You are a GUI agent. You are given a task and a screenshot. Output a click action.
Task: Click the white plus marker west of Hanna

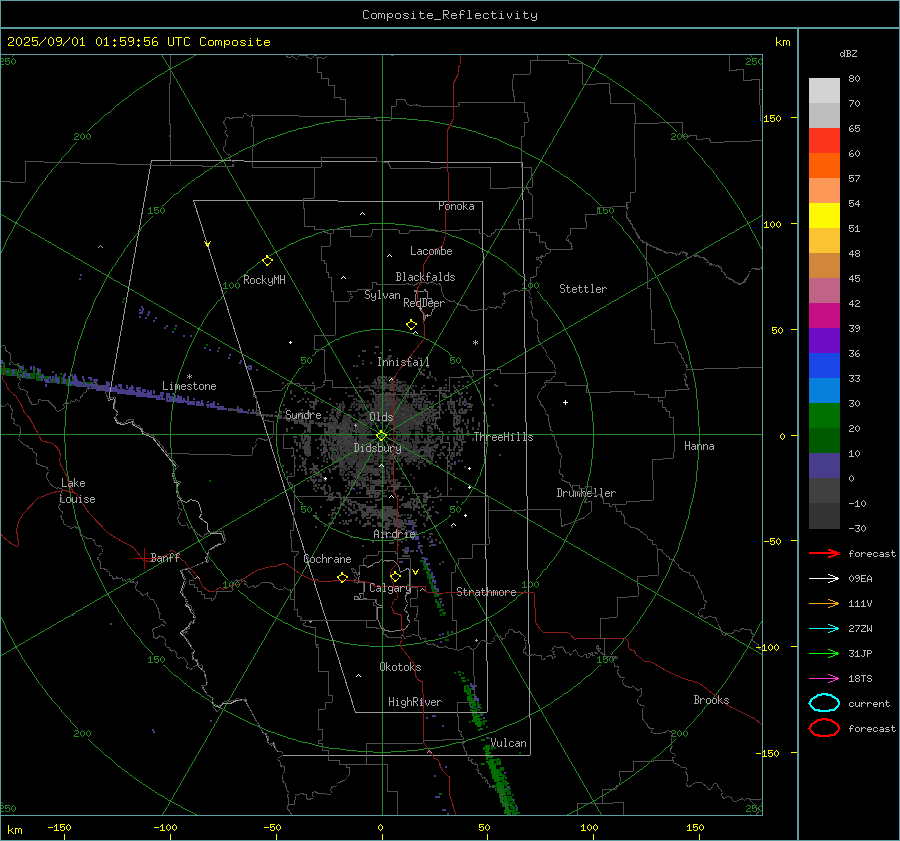coord(565,402)
